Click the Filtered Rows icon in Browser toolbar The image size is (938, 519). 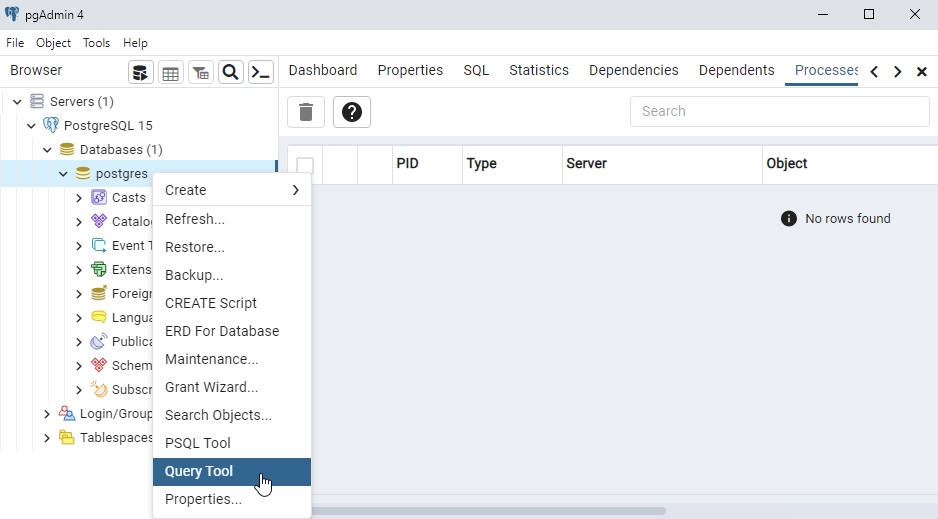click(x=201, y=72)
